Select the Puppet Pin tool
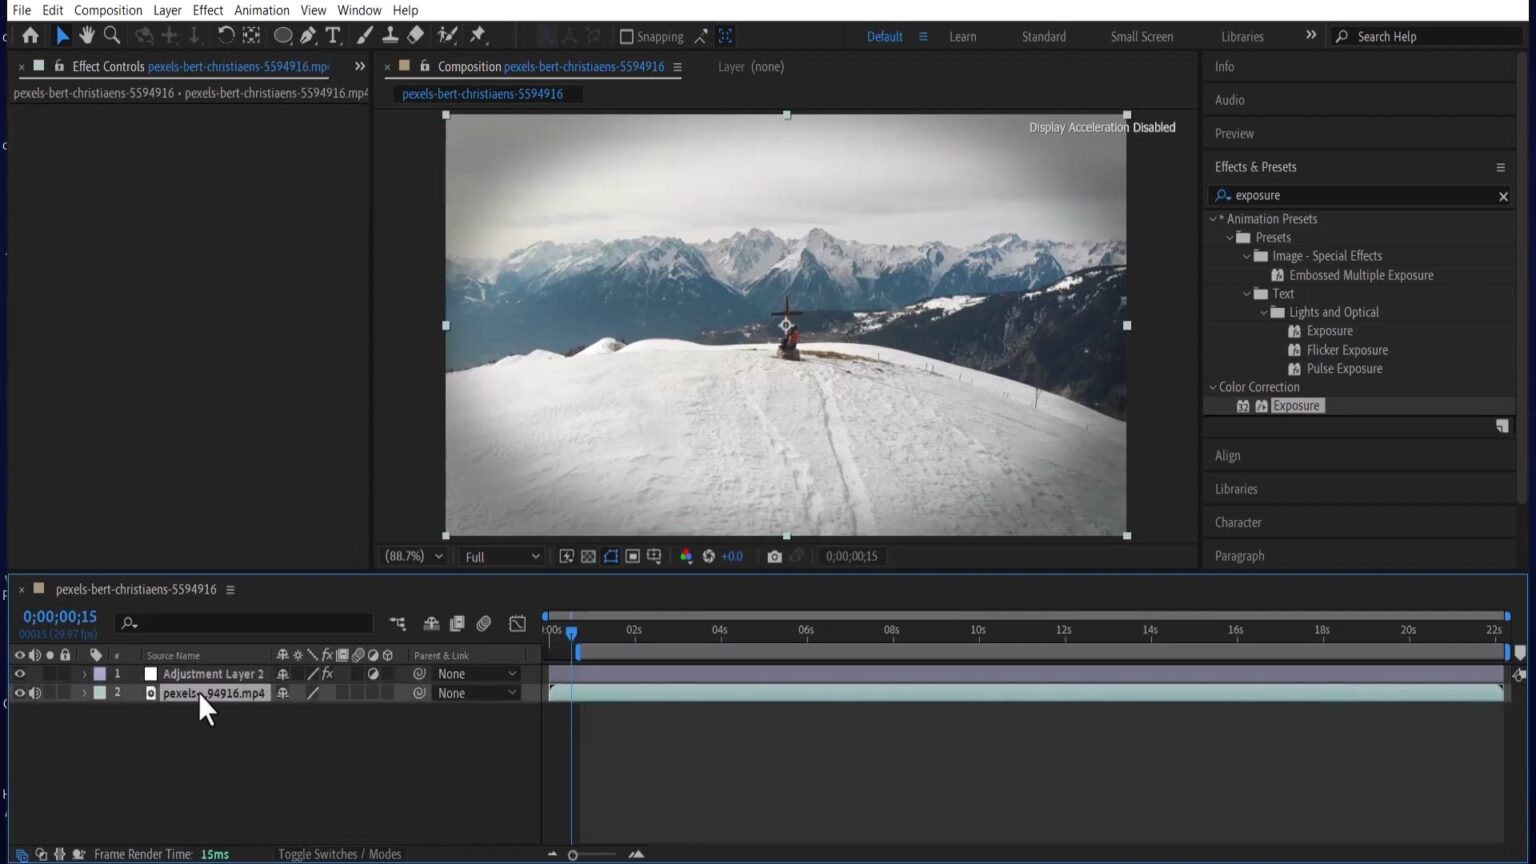 (478, 36)
